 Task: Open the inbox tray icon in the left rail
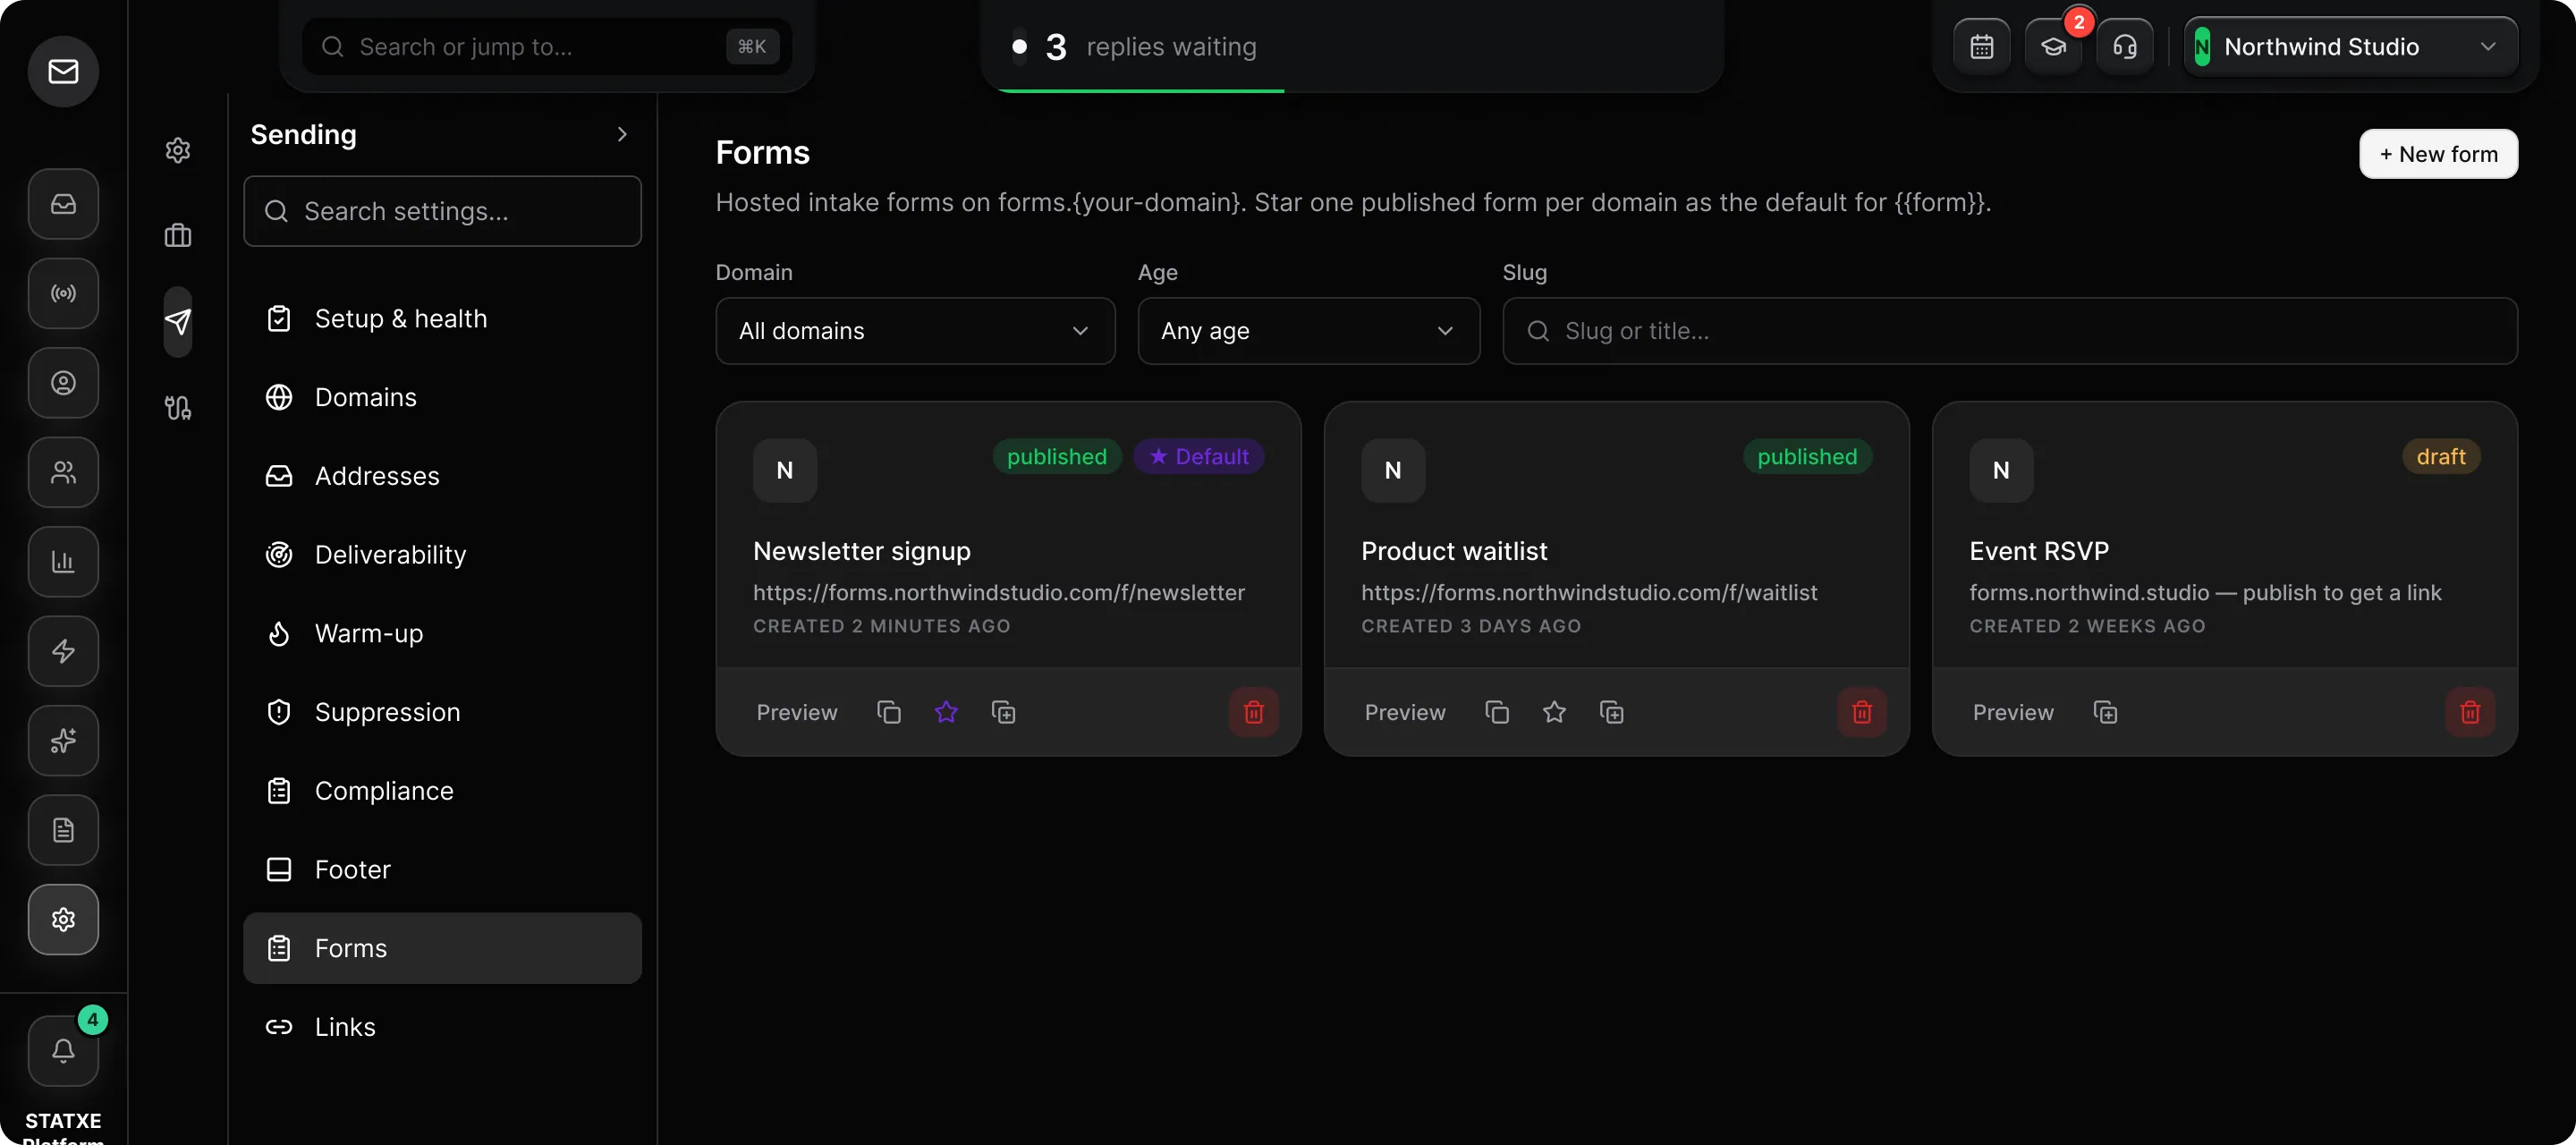pyautogui.click(x=63, y=204)
